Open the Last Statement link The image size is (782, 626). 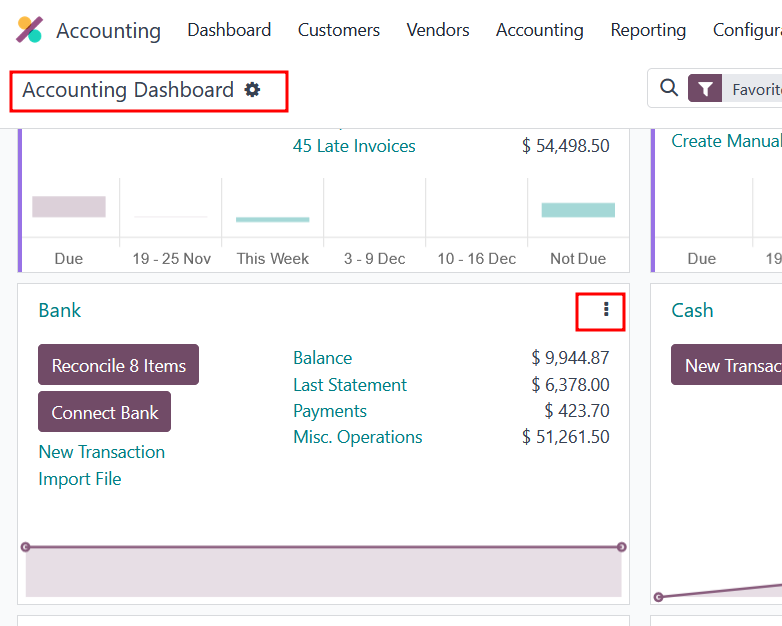tap(350, 385)
